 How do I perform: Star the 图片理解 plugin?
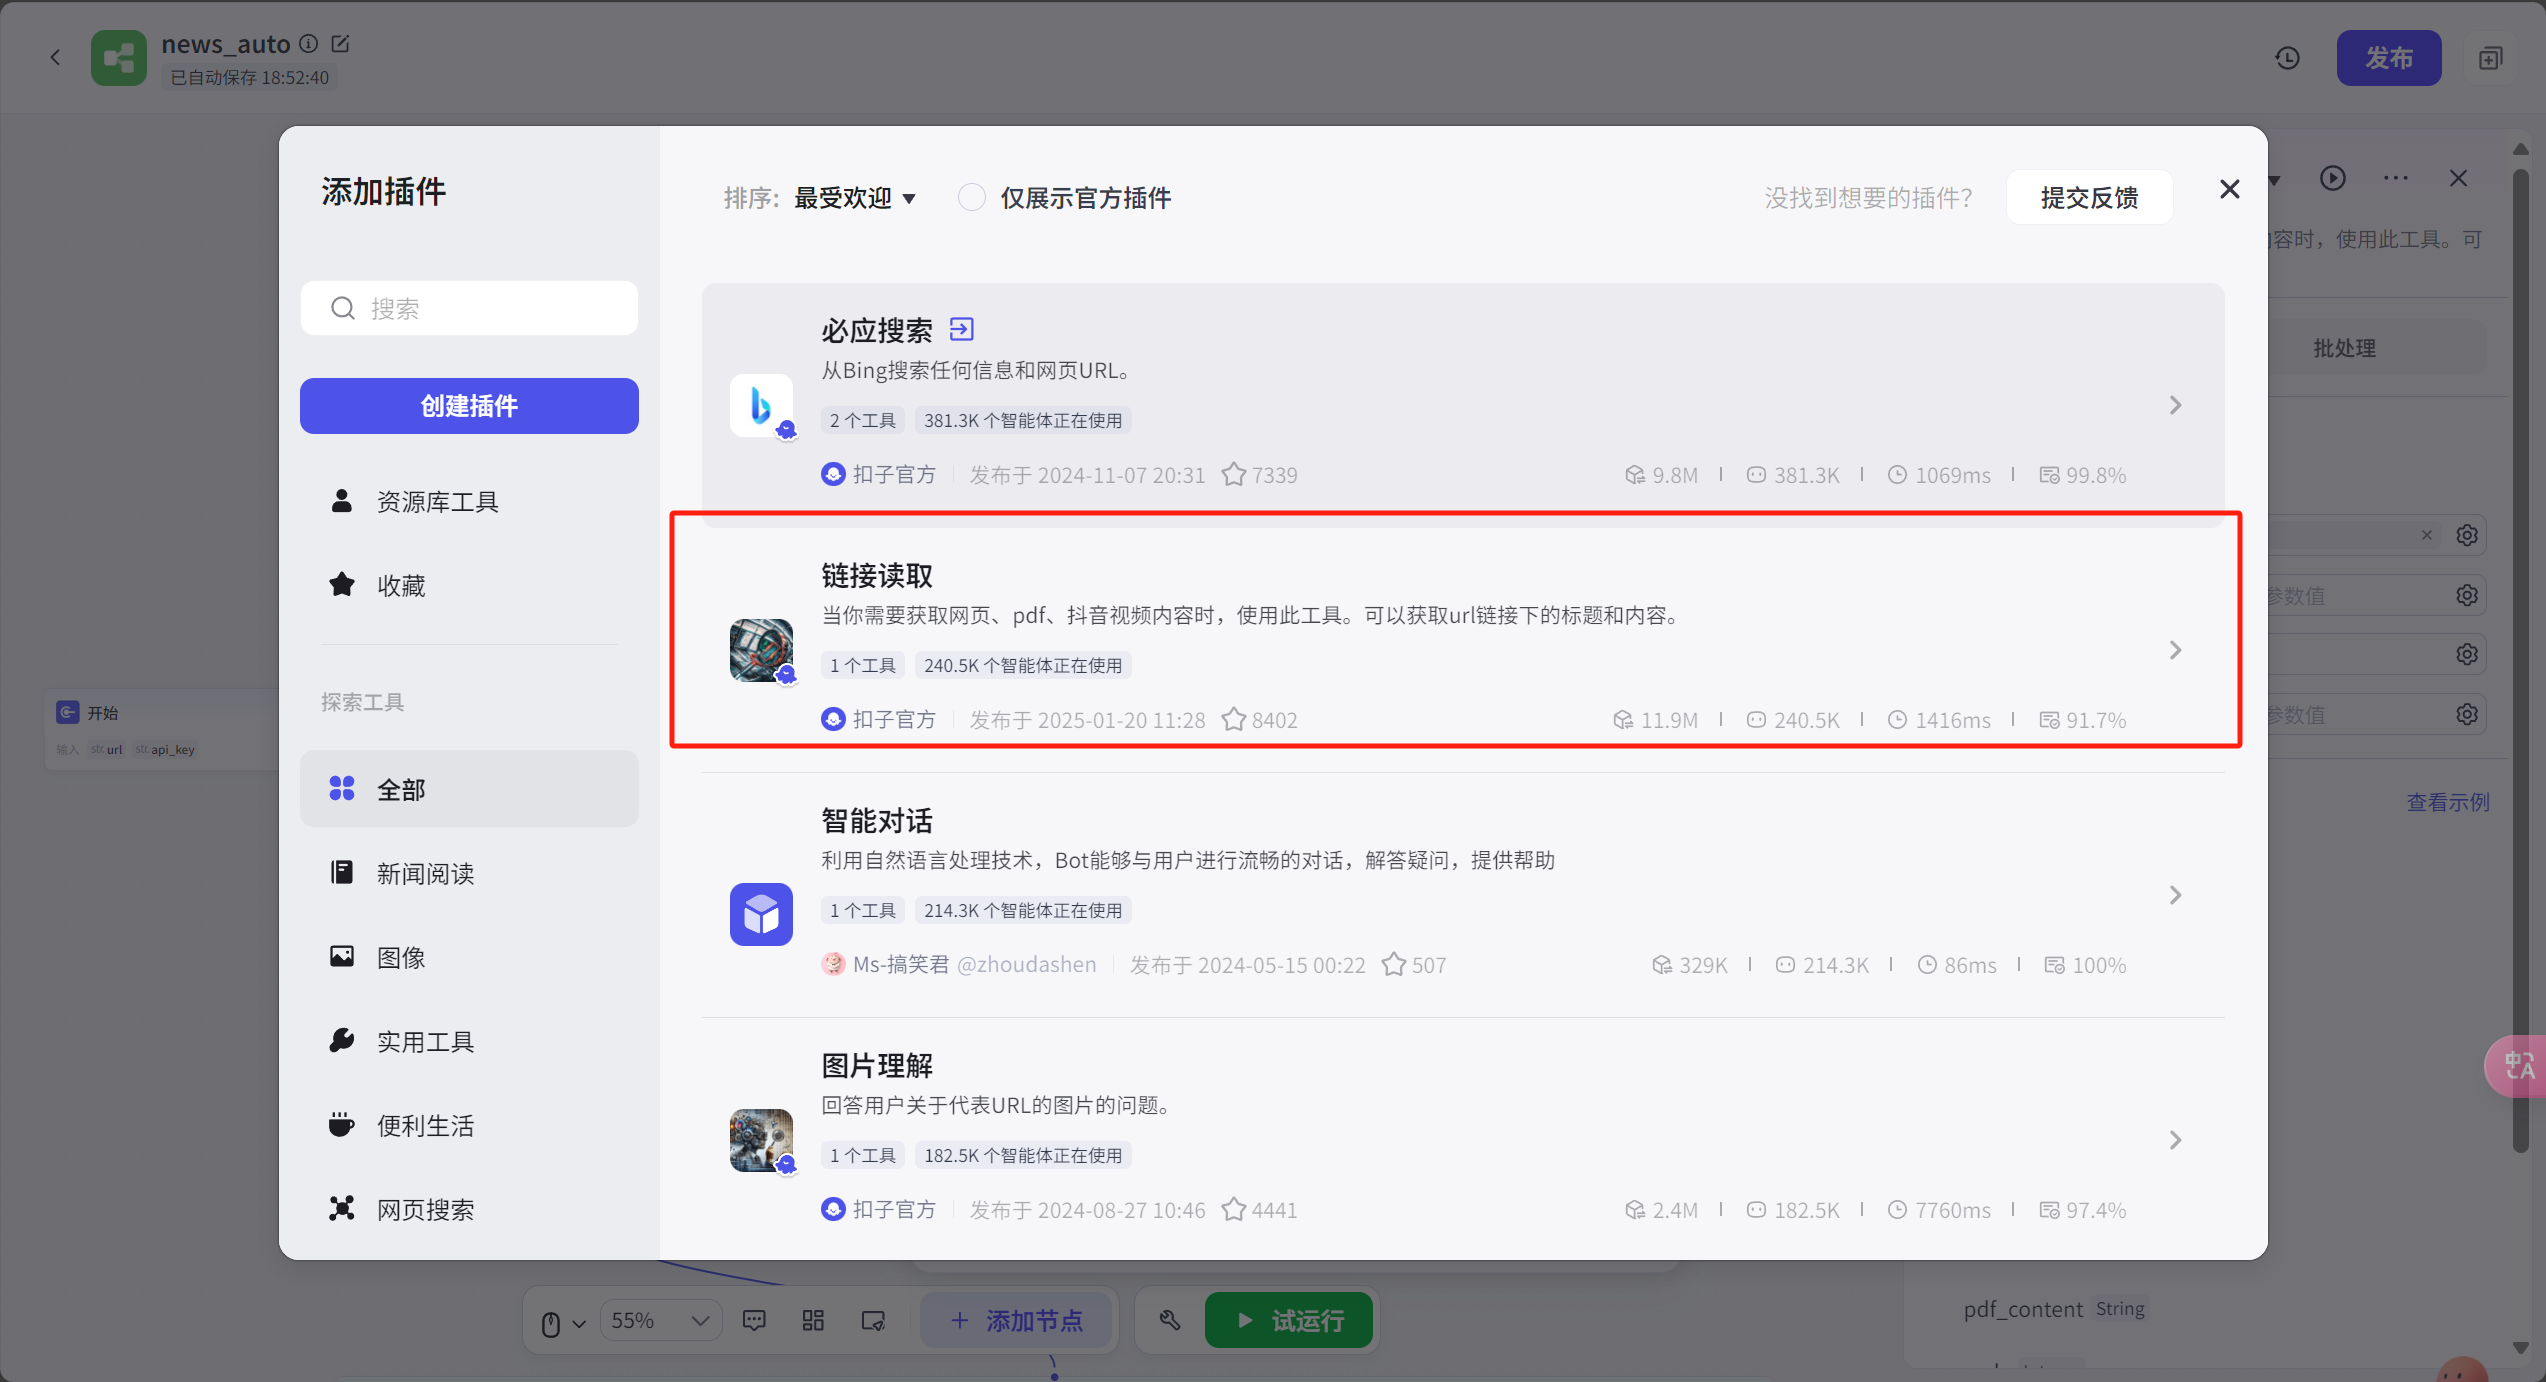click(1234, 1210)
